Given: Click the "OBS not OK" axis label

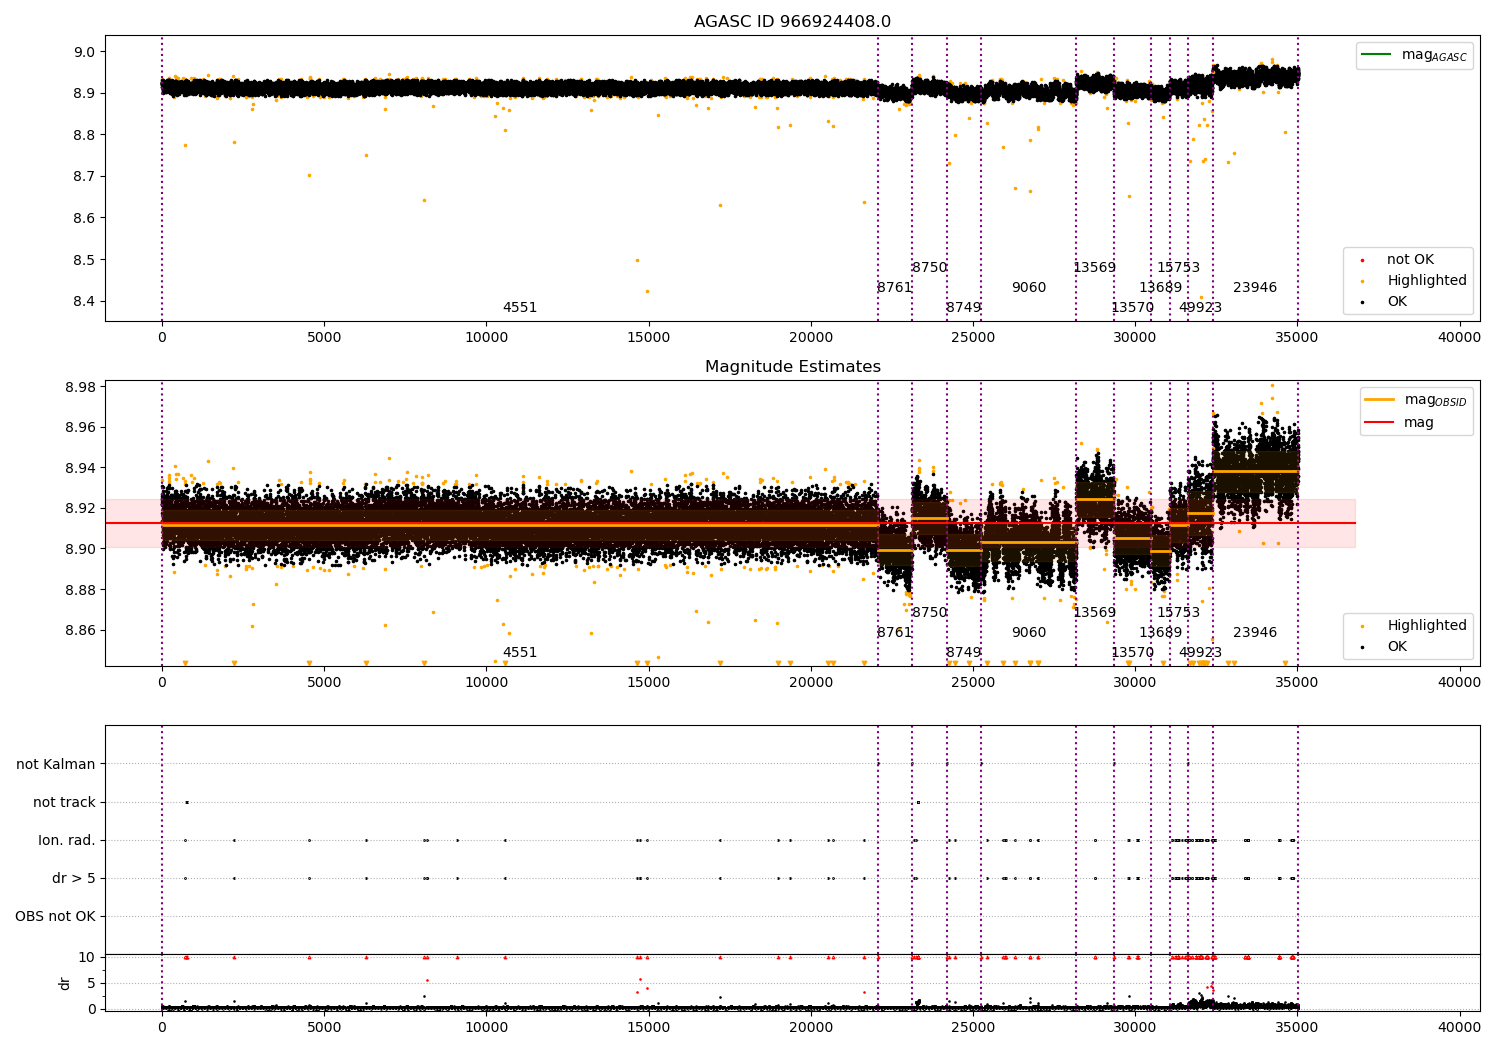Looking at the screenshot, I should tap(56, 916).
